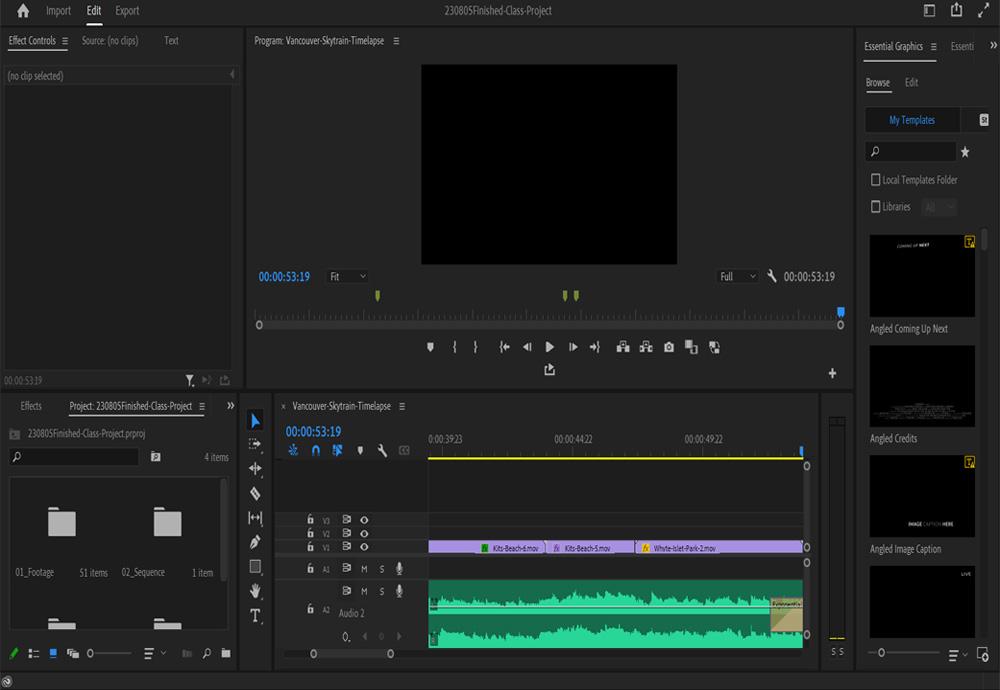Switch to the Effects panel tab

31,406
